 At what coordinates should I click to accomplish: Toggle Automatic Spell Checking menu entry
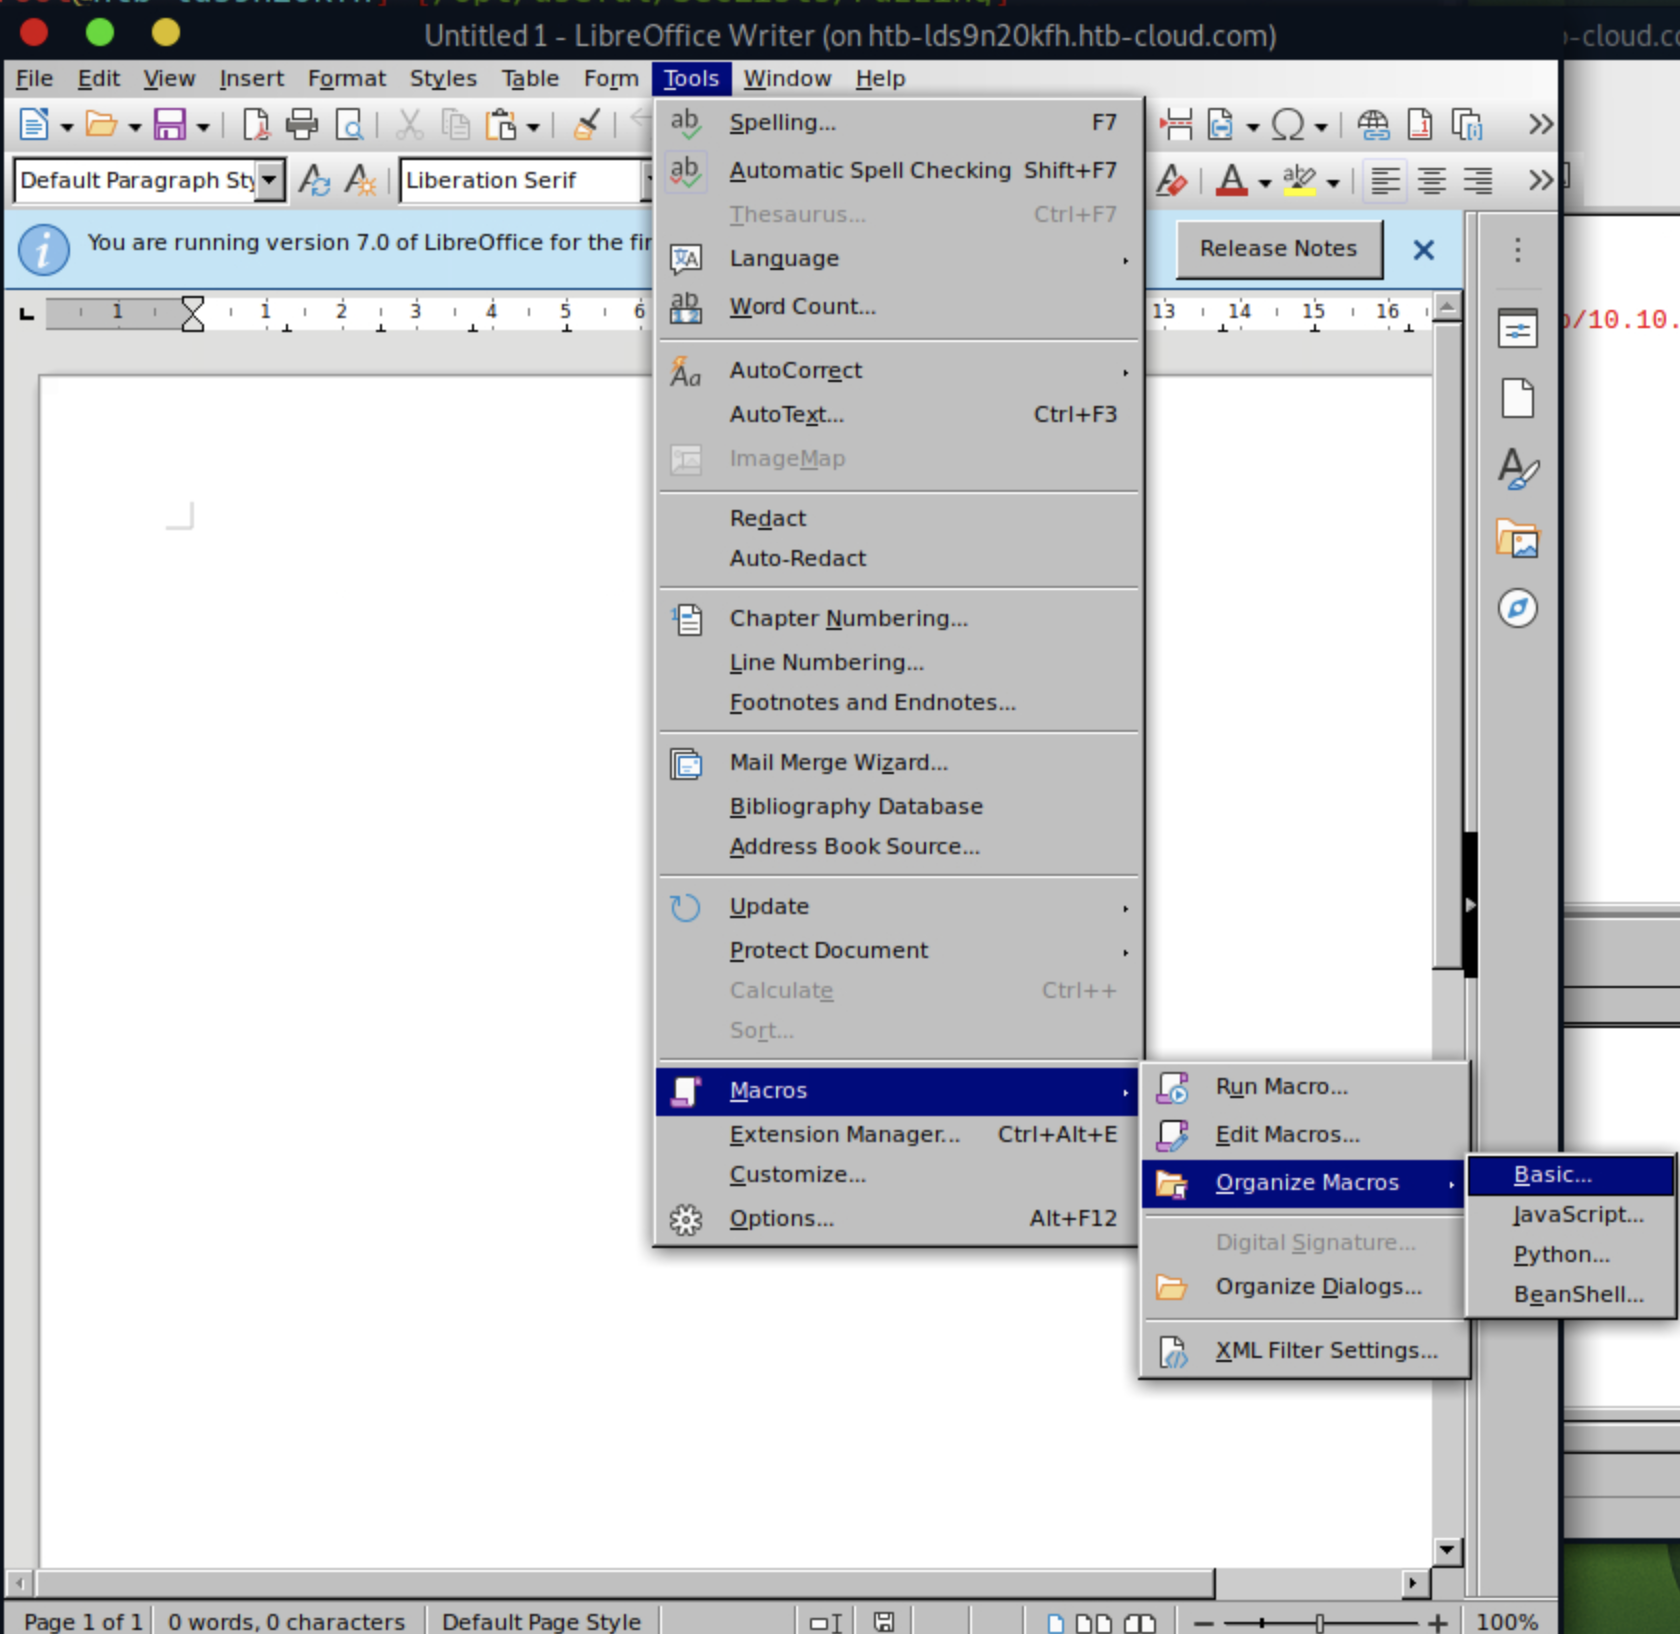click(x=899, y=170)
